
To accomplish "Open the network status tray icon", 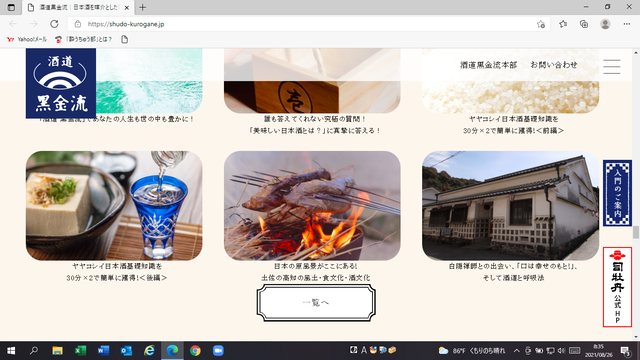I will pyautogui.click(x=550, y=351).
